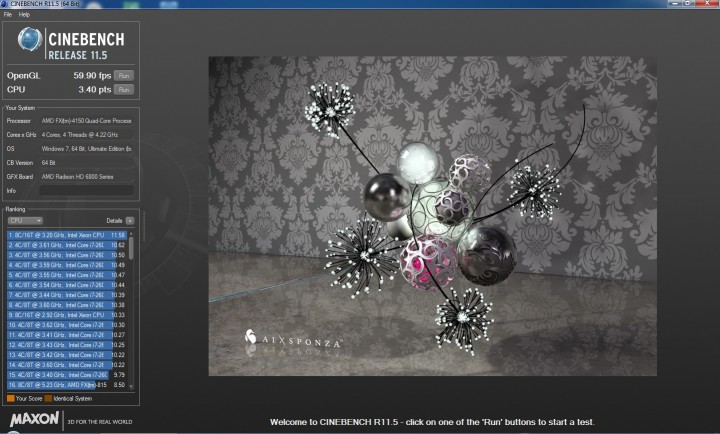Select rank 13 entry at 3.42 GHz
720x434 pixels.
(67, 355)
